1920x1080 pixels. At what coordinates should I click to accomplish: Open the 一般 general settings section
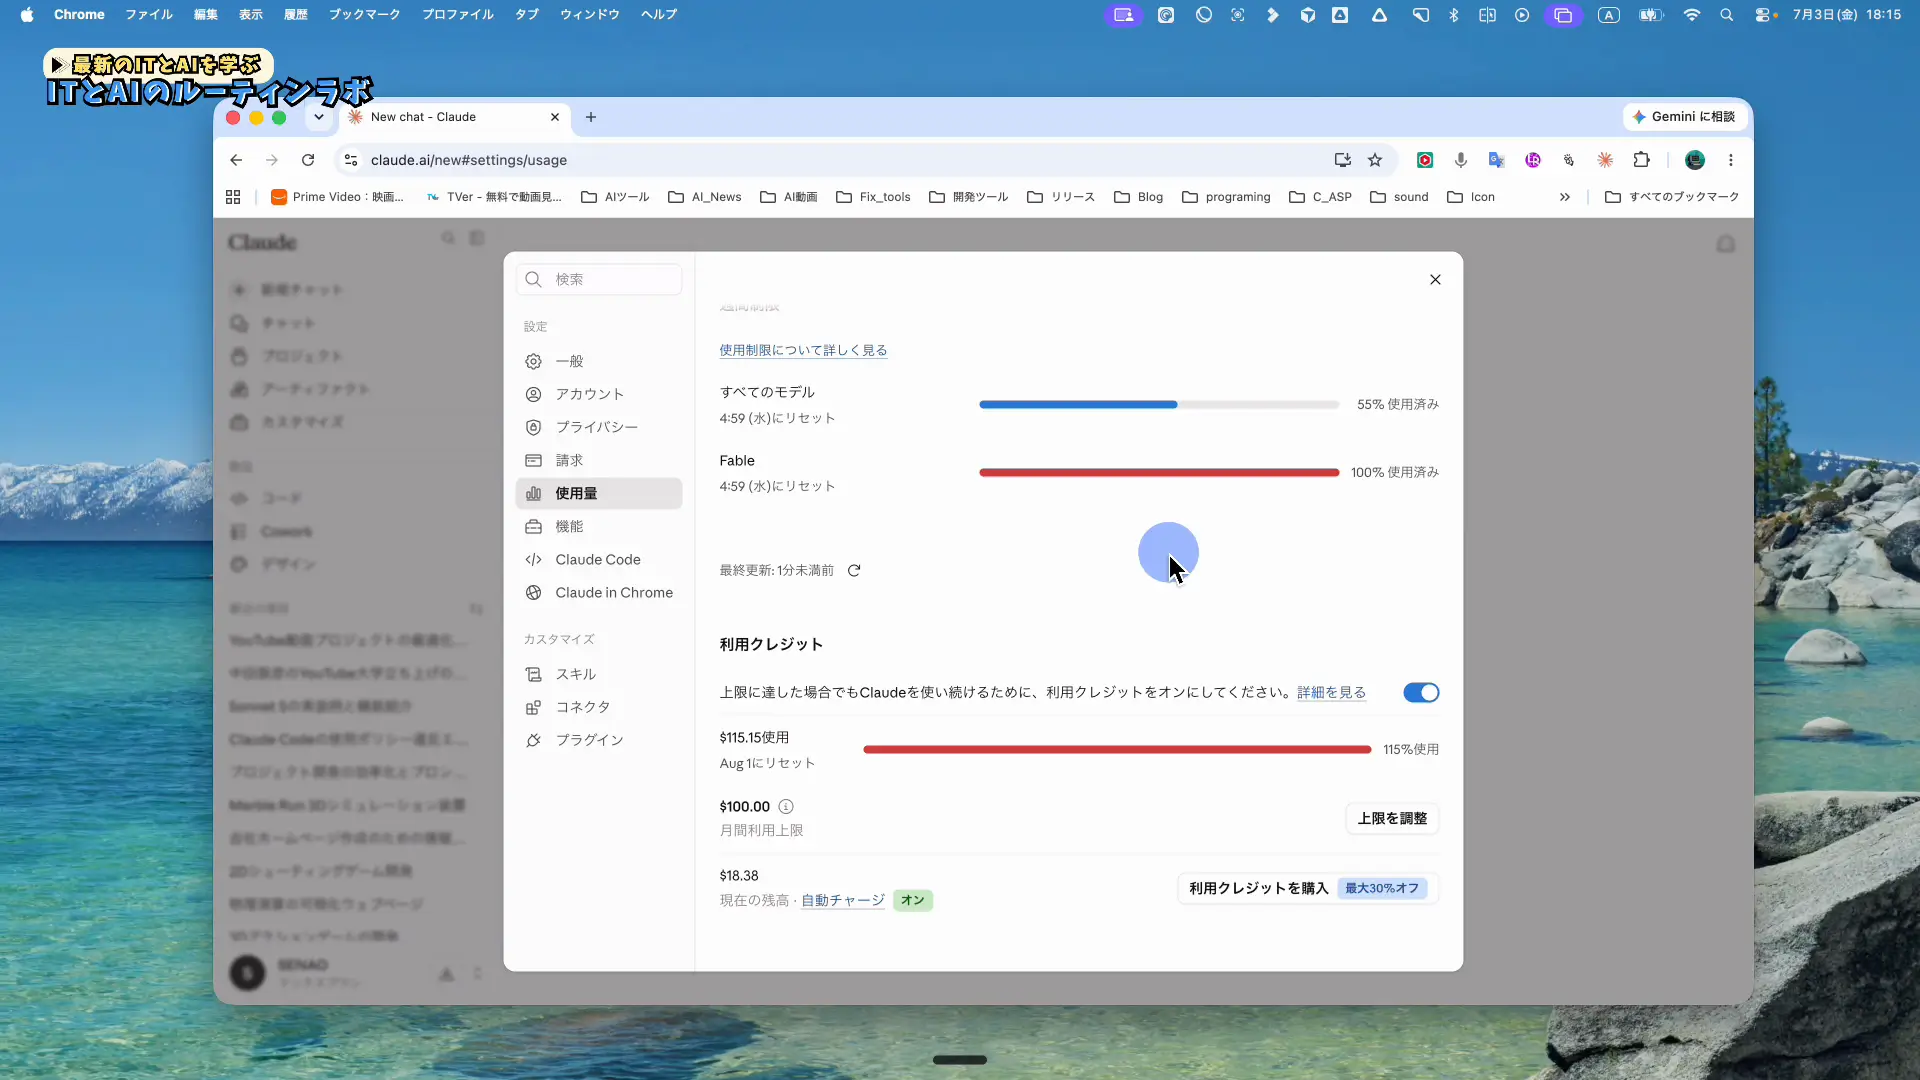[598, 361]
